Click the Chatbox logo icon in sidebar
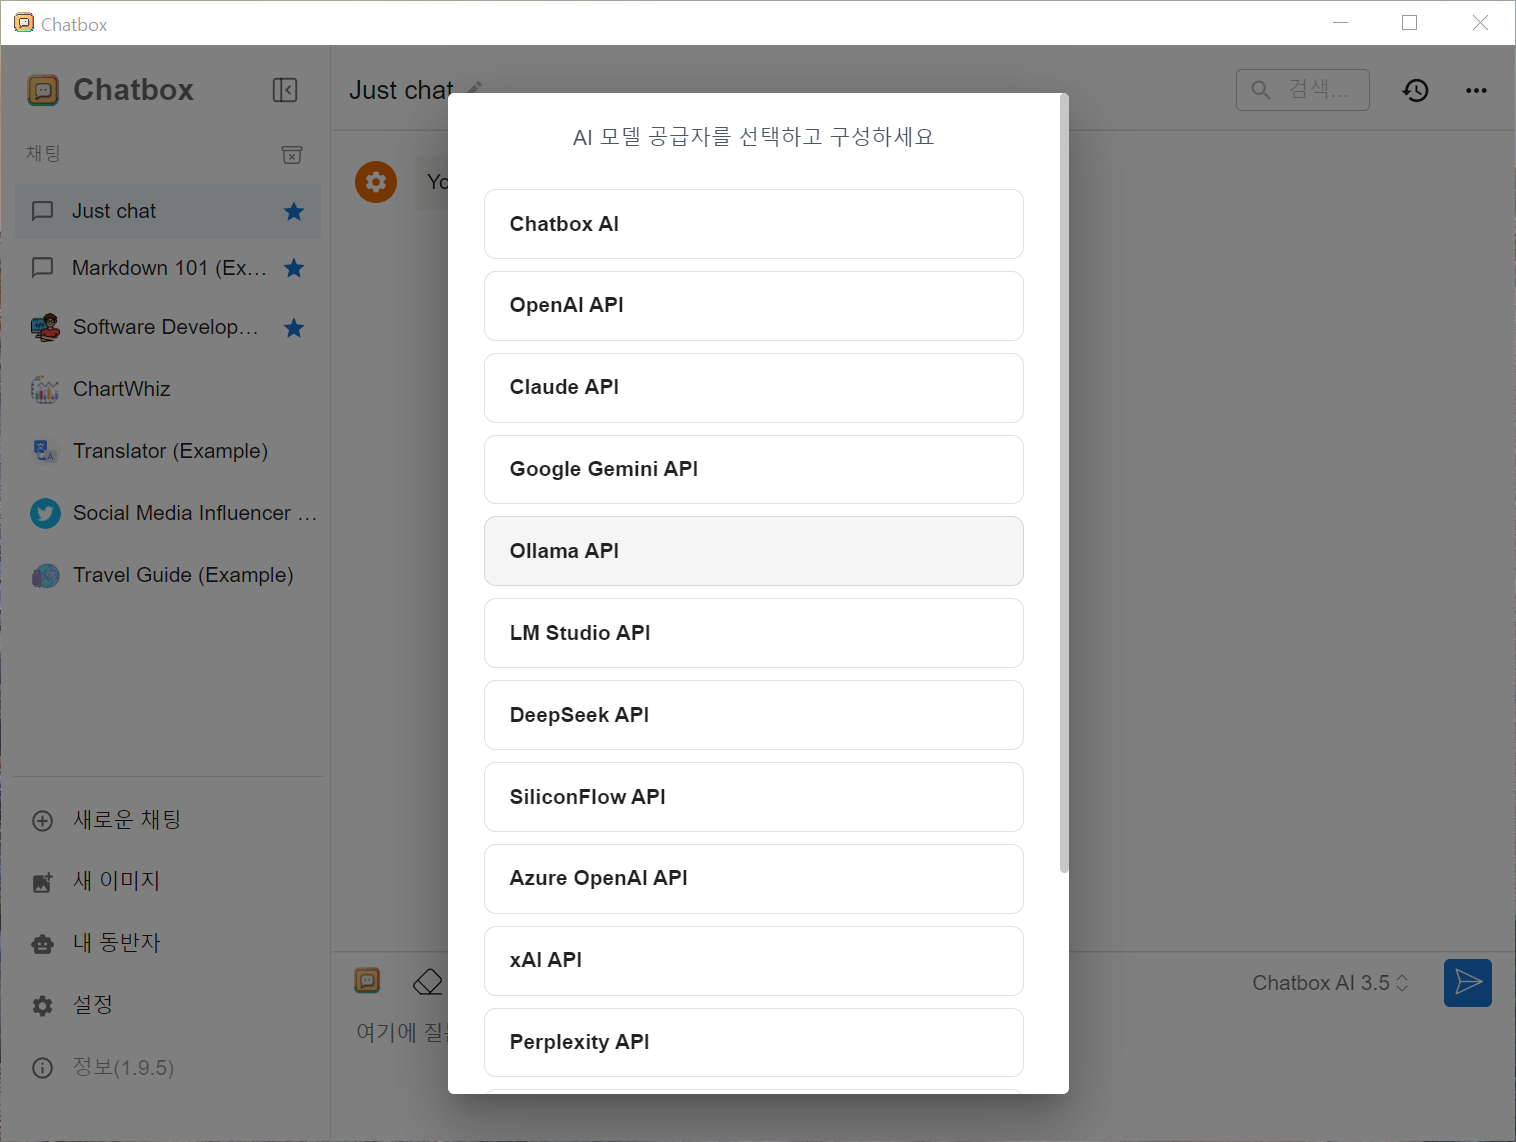Screen dimensions: 1516x1142 coord(43,90)
